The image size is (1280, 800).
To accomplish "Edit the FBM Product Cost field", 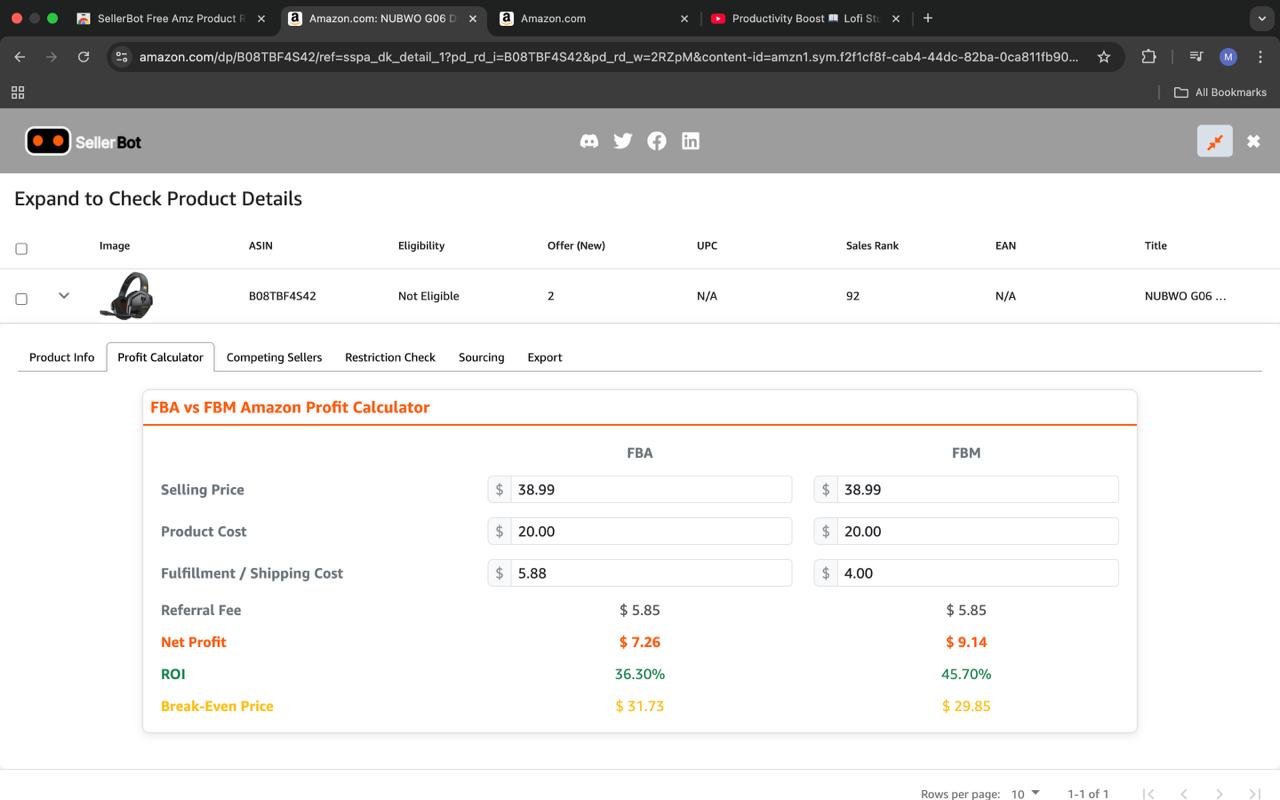I will (x=977, y=531).
